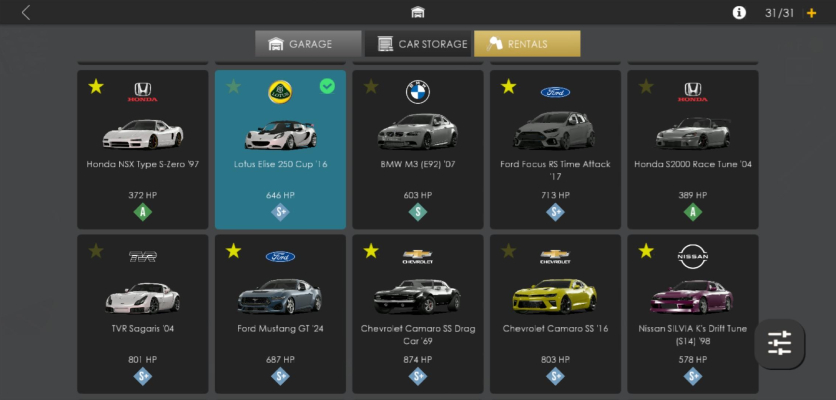Select the yellow Chevrolet Camaro SS '16 image

tap(554, 296)
